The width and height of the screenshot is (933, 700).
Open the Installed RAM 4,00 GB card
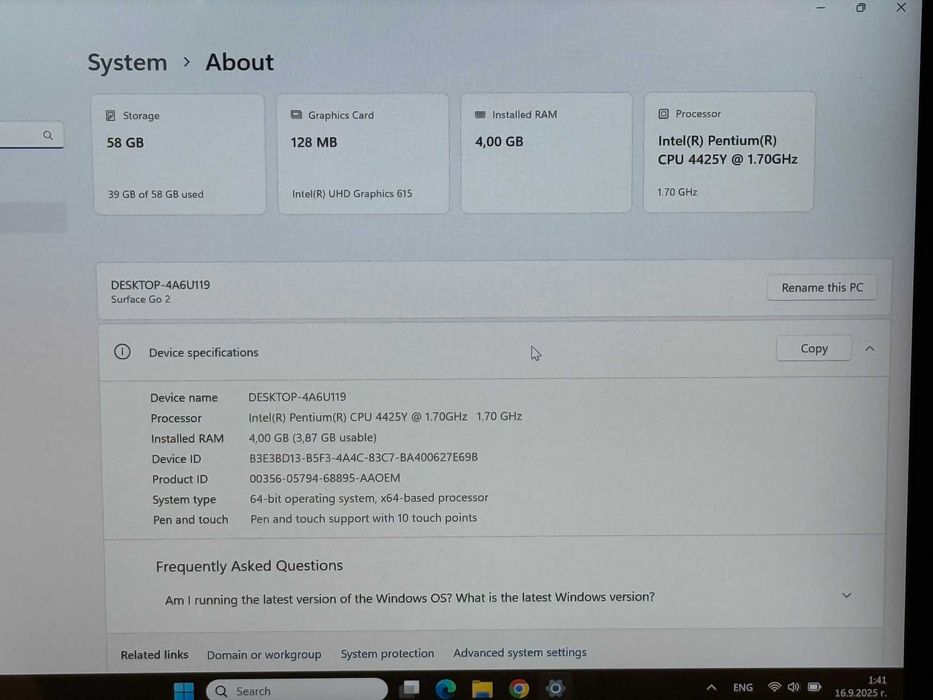coord(546,153)
